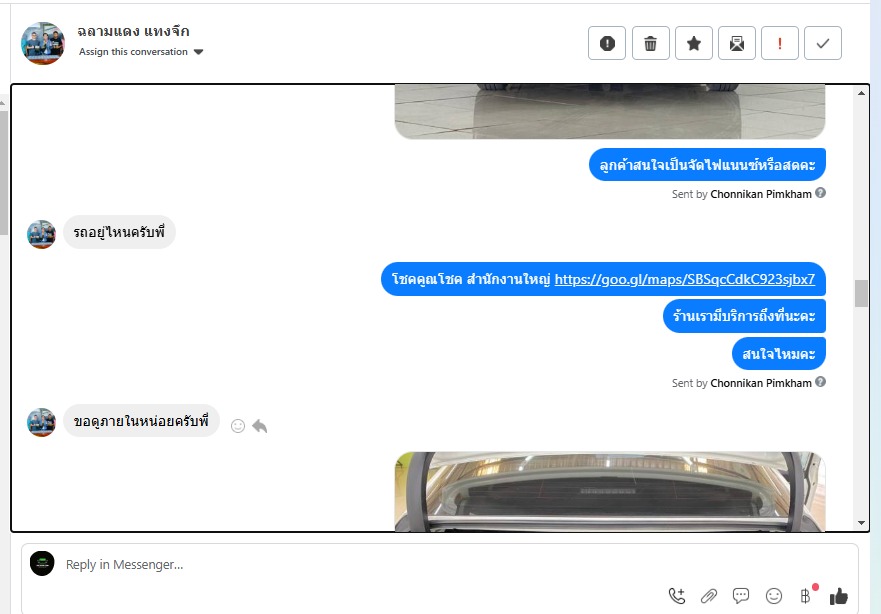Start a call with phone plus icon
The height and width of the screenshot is (614, 881).
(676, 596)
